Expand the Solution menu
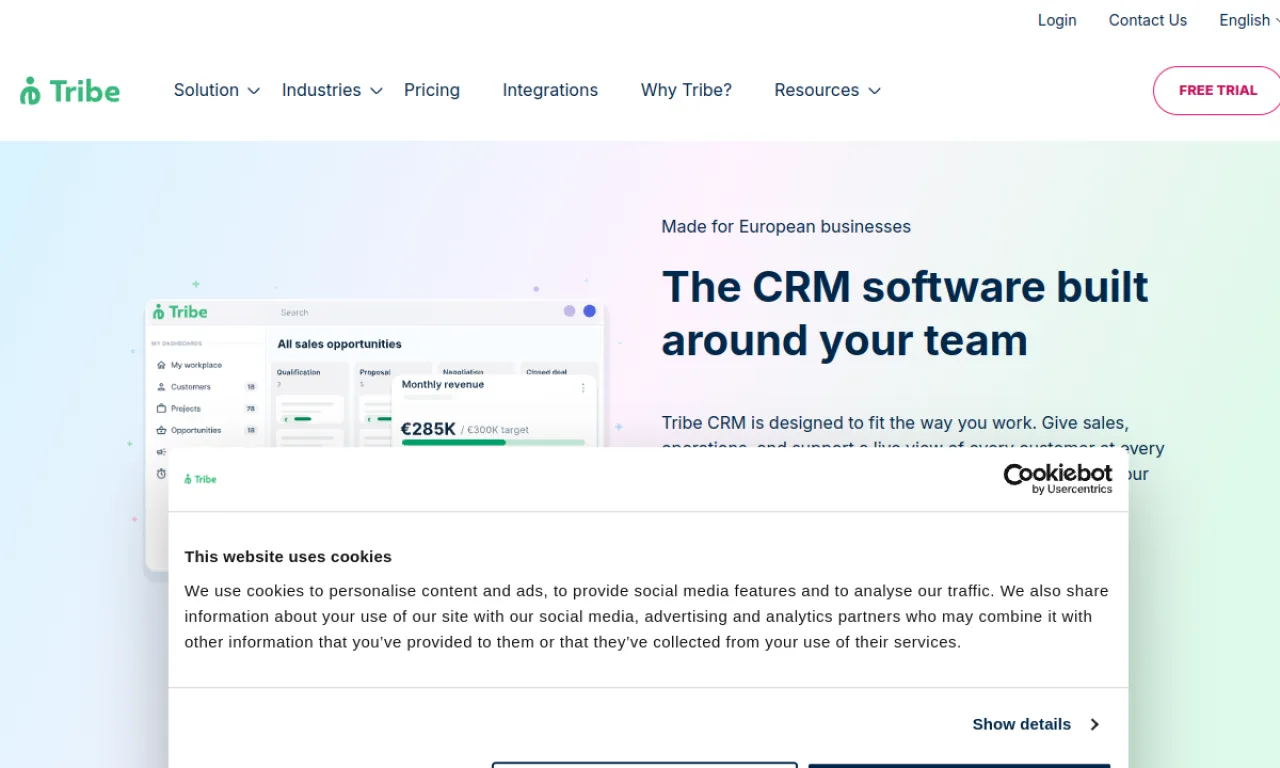The image size is (1280, 768). (x=217, y=90)
